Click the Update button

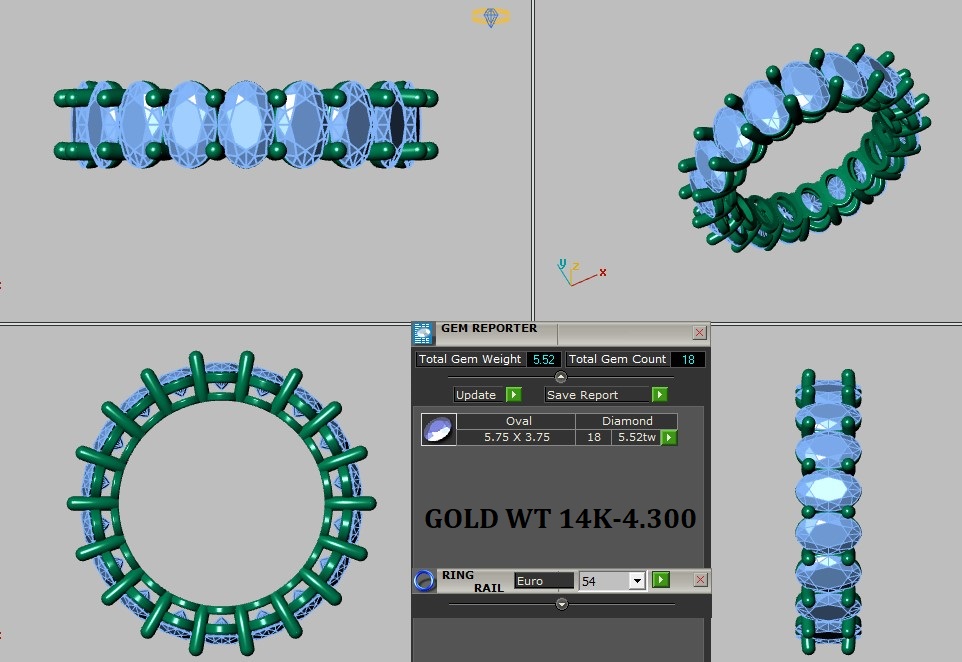[x=475, y=395]
